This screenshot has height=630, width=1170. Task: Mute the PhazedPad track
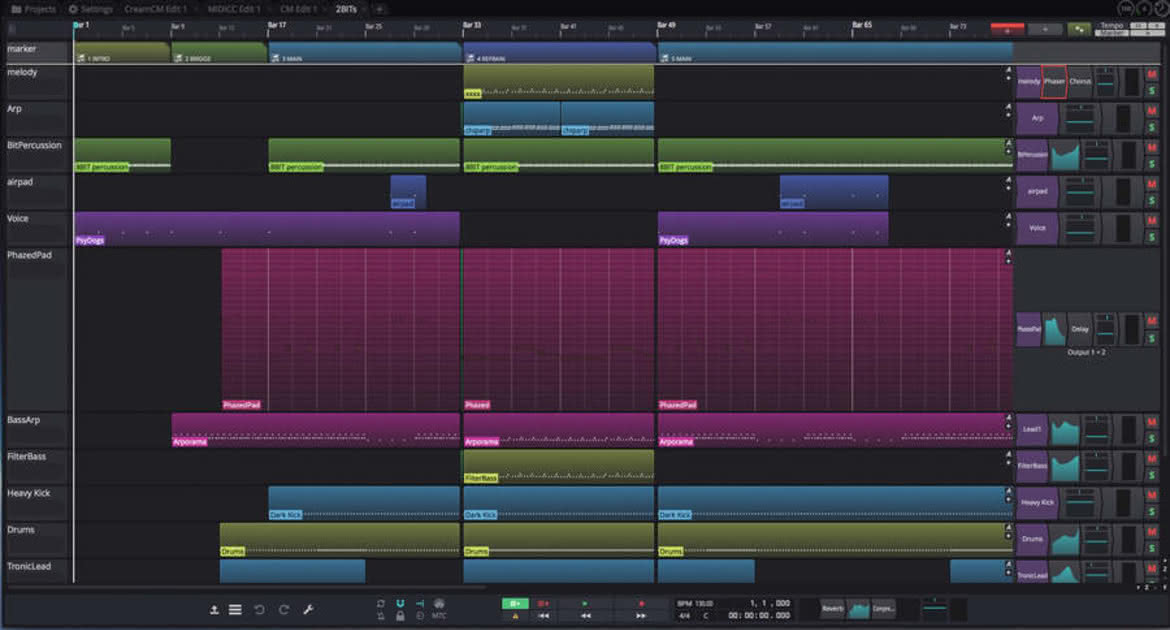click(x=1151, y=321)
